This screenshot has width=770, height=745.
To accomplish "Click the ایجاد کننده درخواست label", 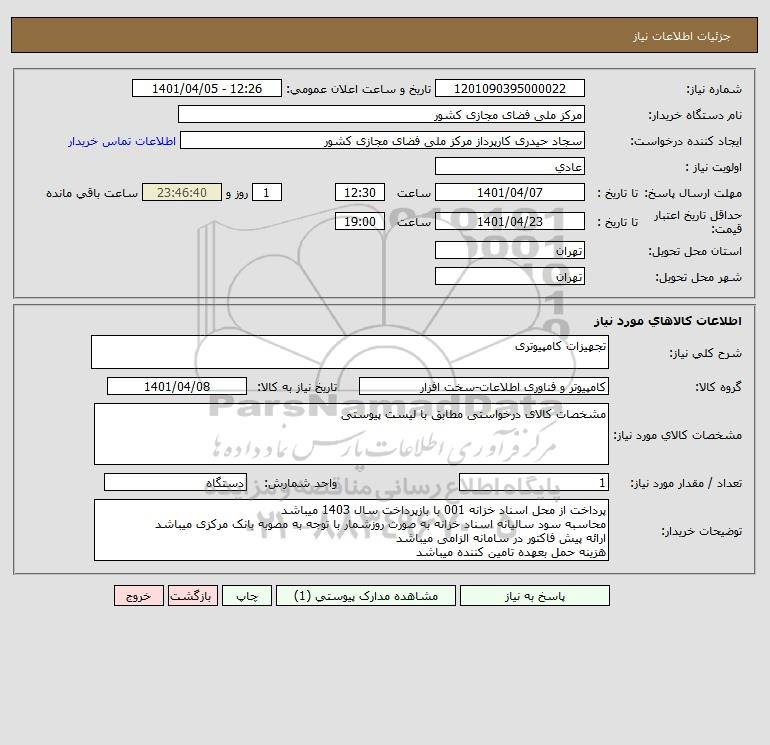I will point(686,141).
